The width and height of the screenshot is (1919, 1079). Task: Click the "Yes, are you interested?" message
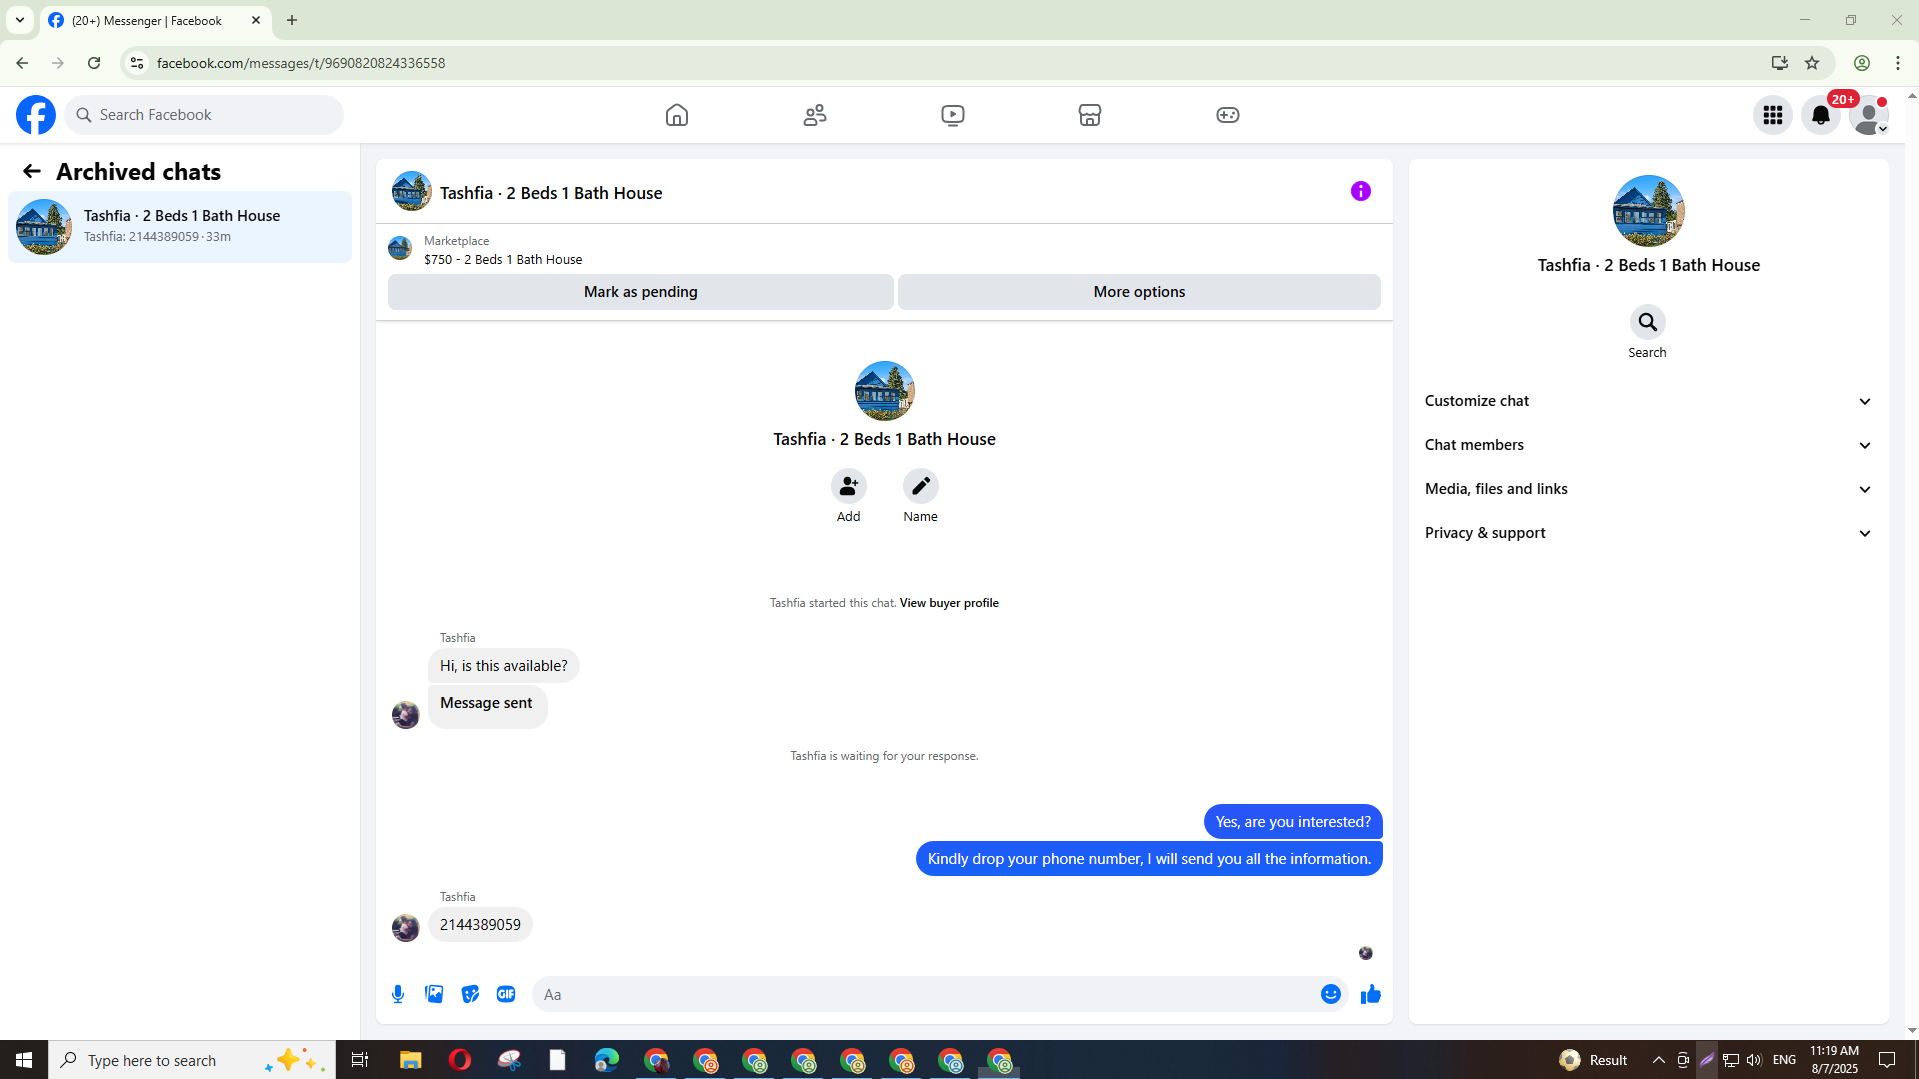(1293, 822)
